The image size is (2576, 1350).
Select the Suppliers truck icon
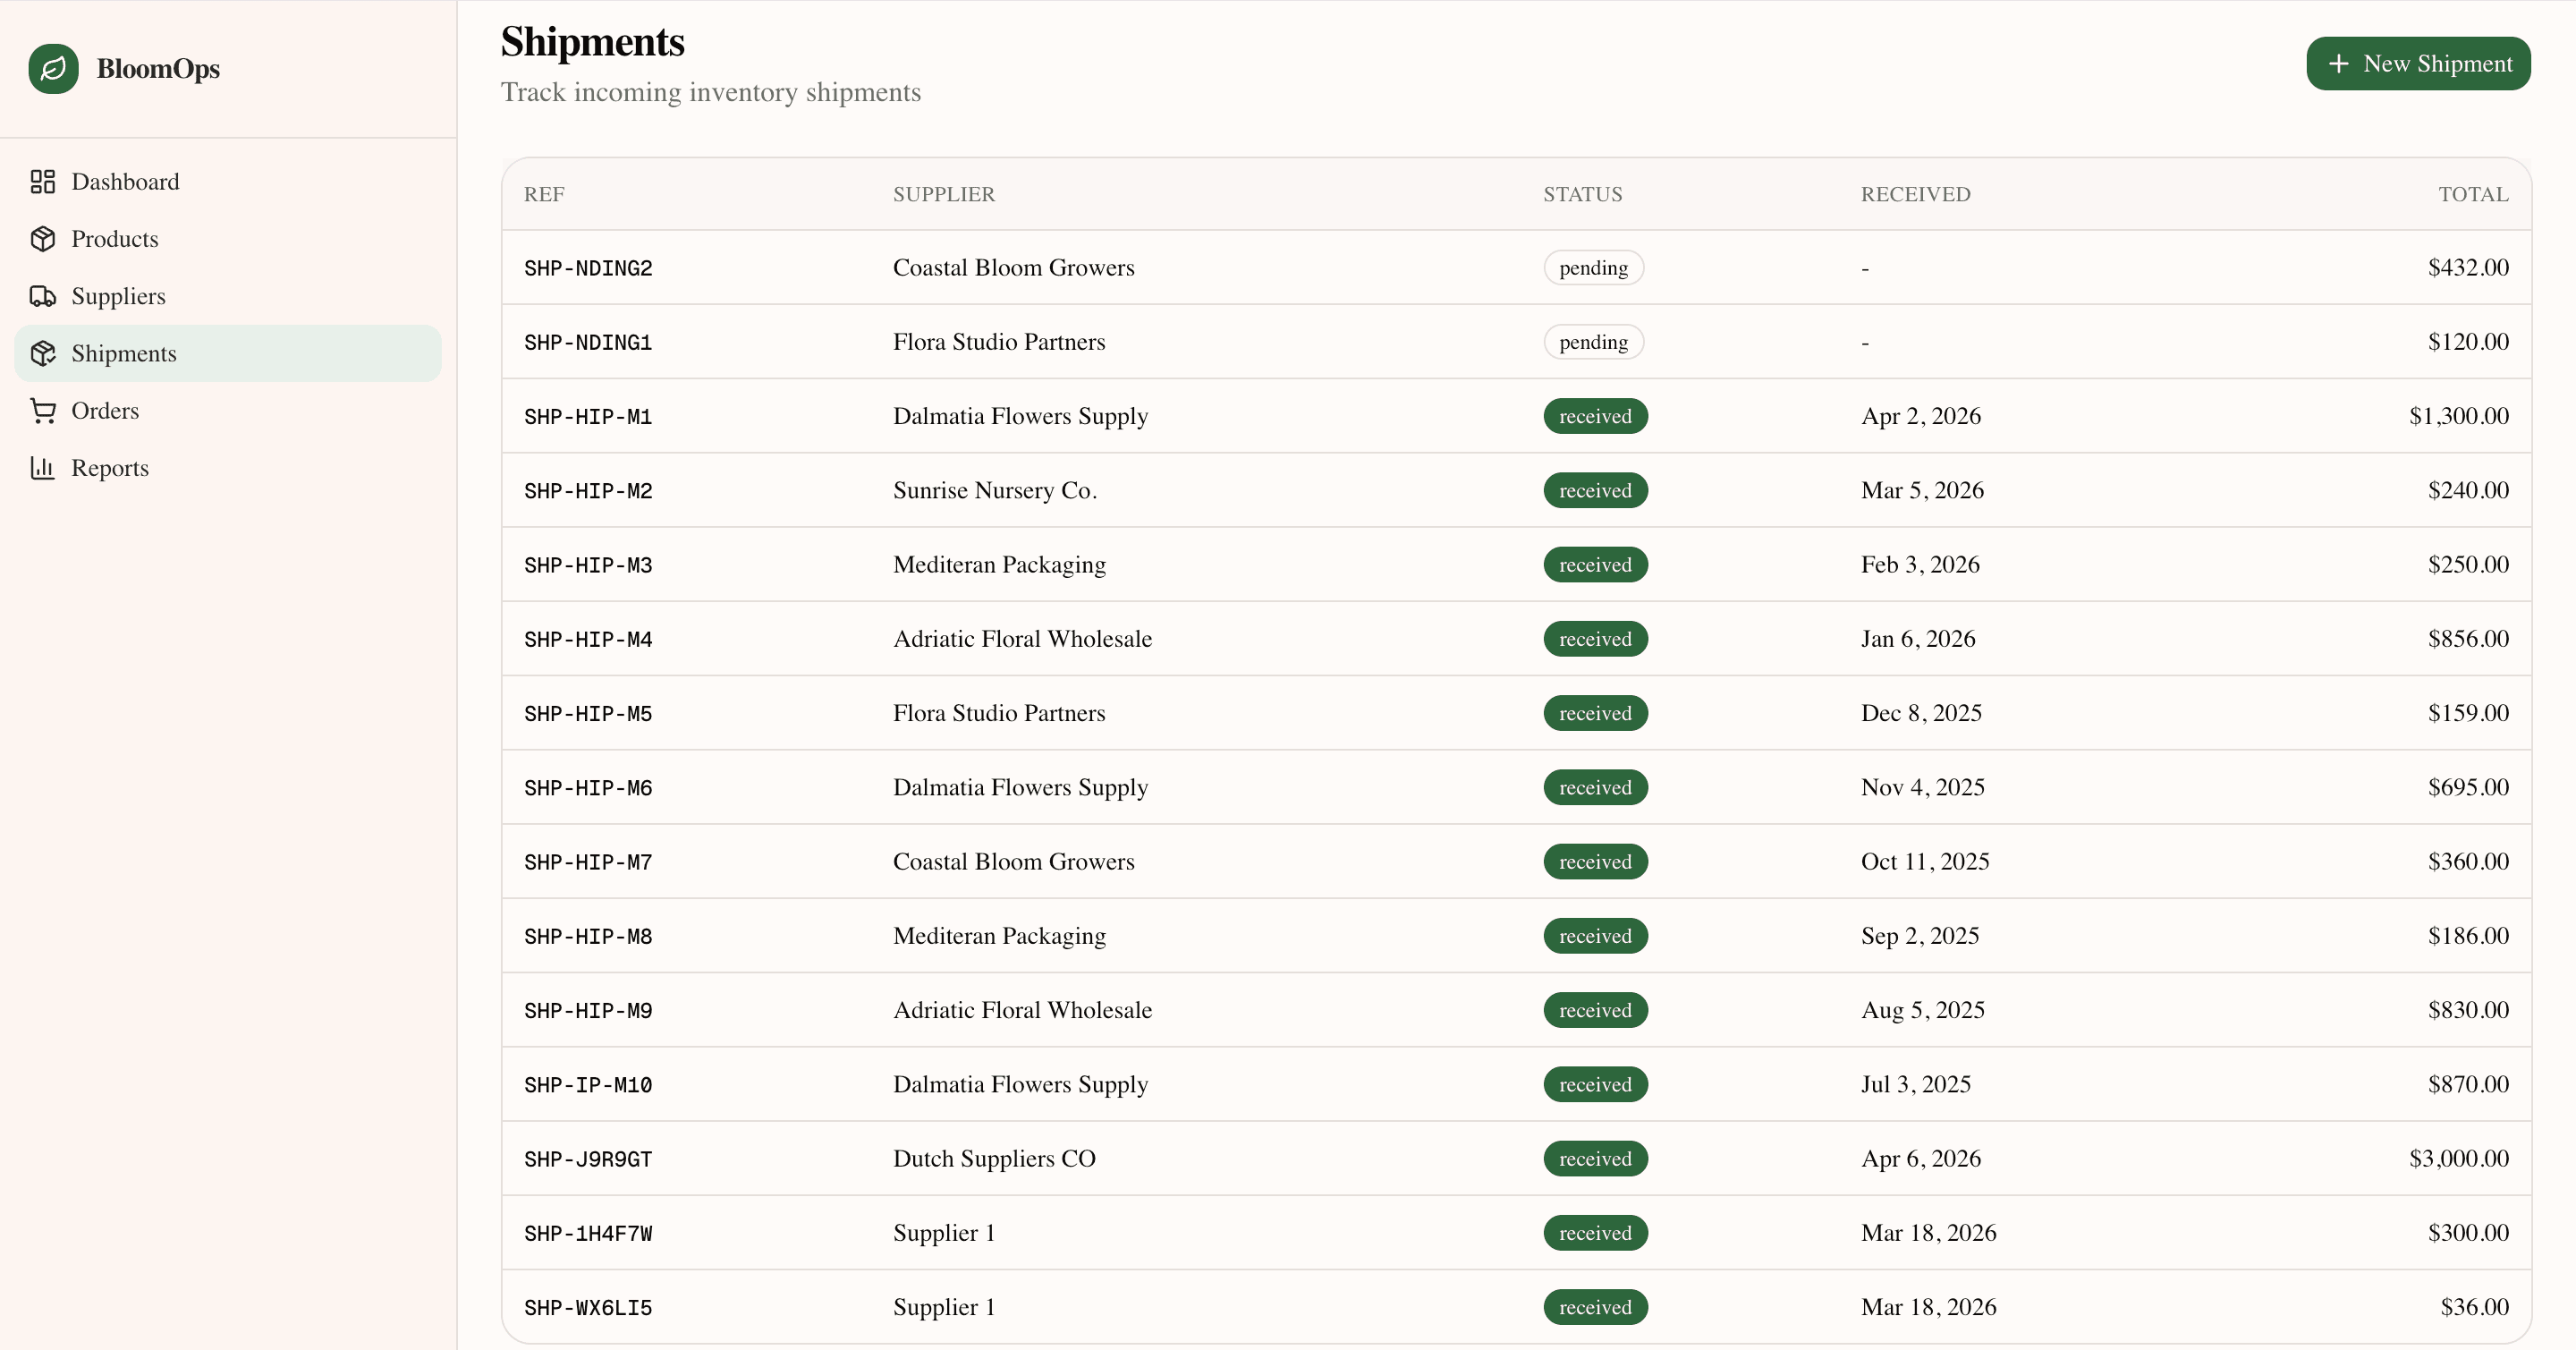pos(42,296)
